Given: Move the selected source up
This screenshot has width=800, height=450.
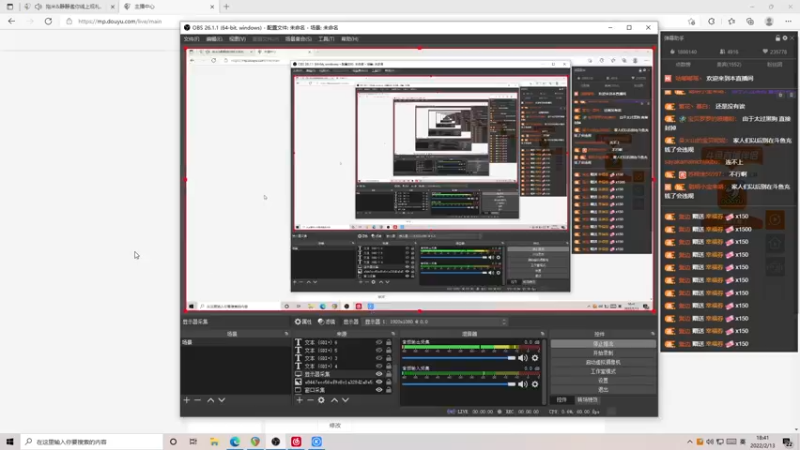Looking at the screenshot, I should coord(335,401).
